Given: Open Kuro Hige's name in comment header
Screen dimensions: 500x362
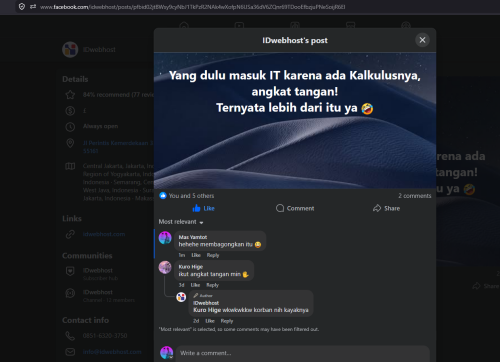Looking at the screenshot, I should click(x=191, y=267).
